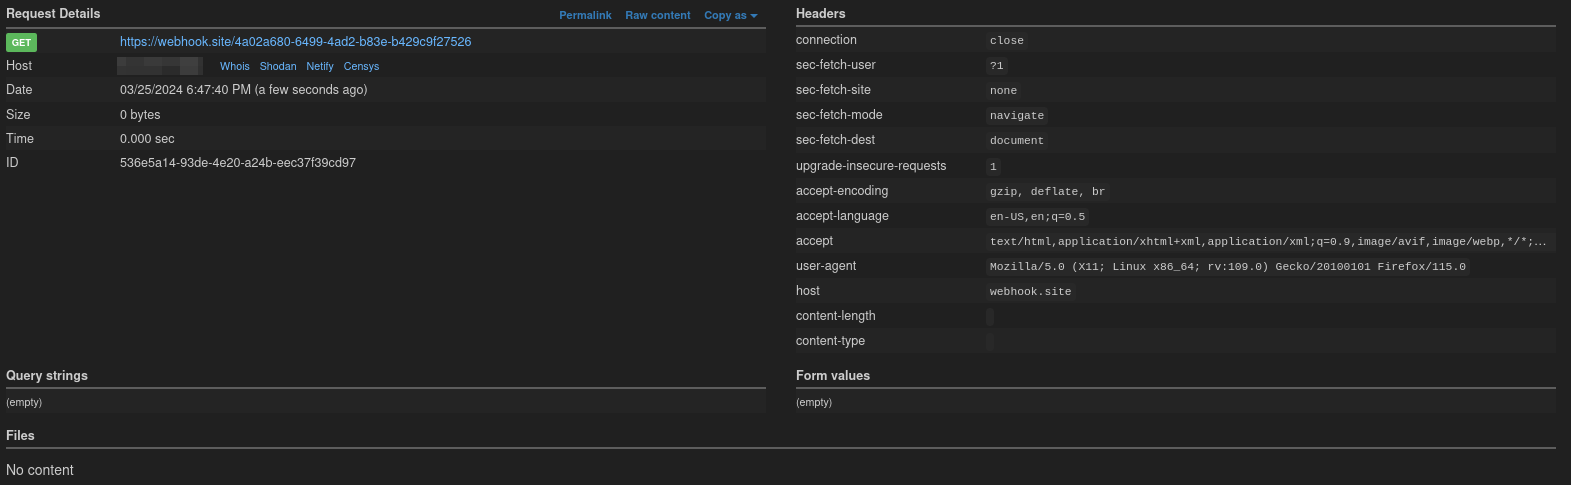
Task: Click the connection header name
Action: pos(826,40)
